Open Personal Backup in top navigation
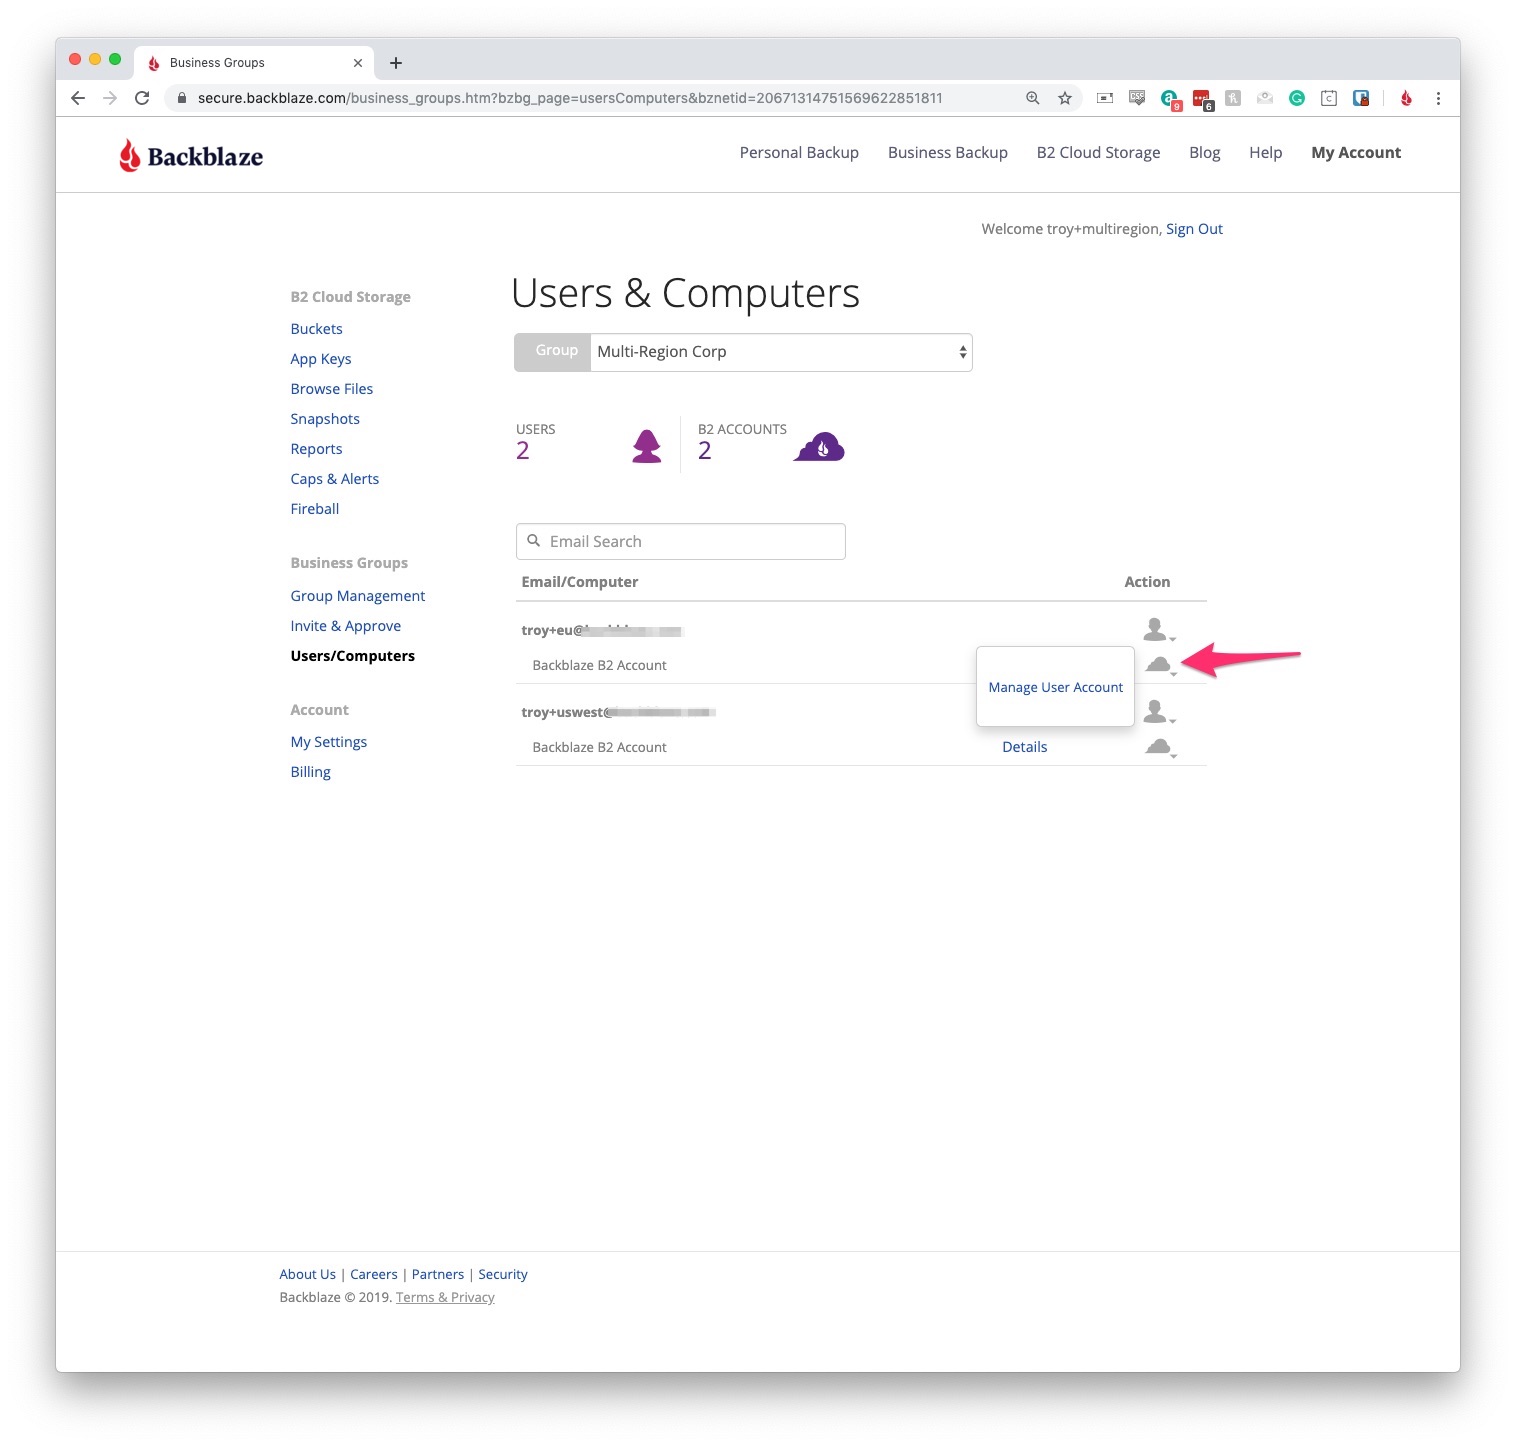Image resolution: width=1516 pixels, height=1446 pixels. click(799, 152)
